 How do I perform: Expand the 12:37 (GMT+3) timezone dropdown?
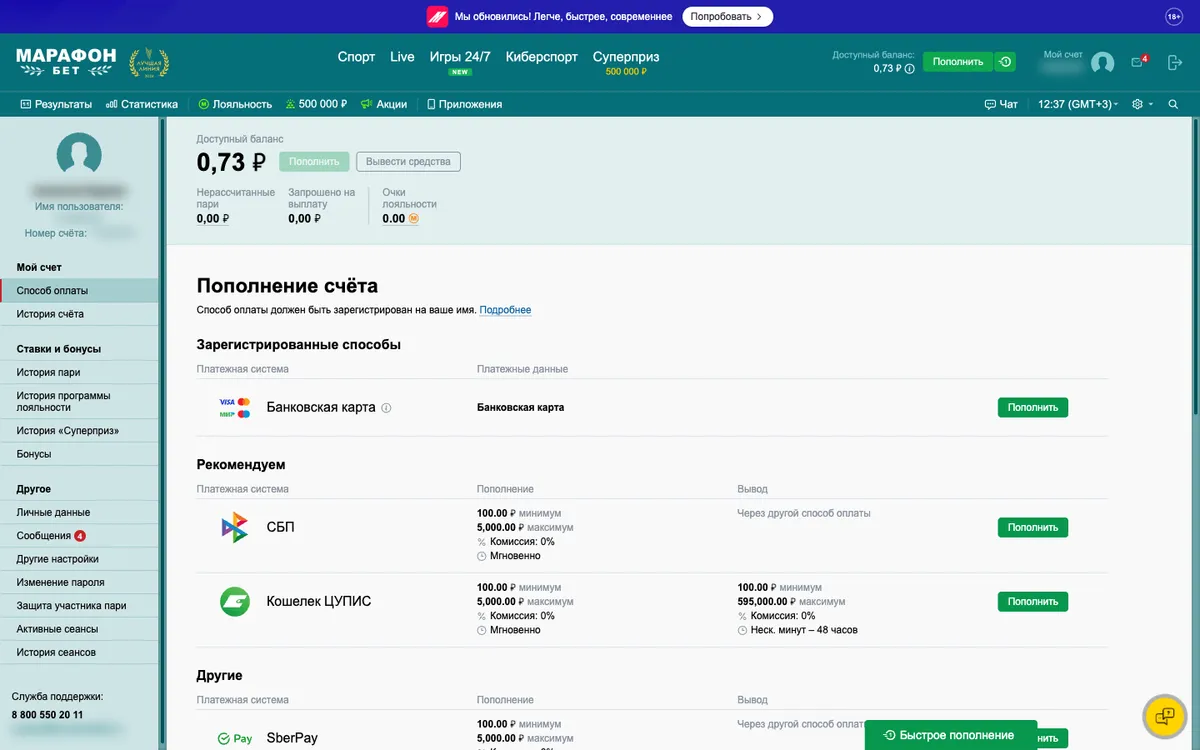tap(1078, 104)
